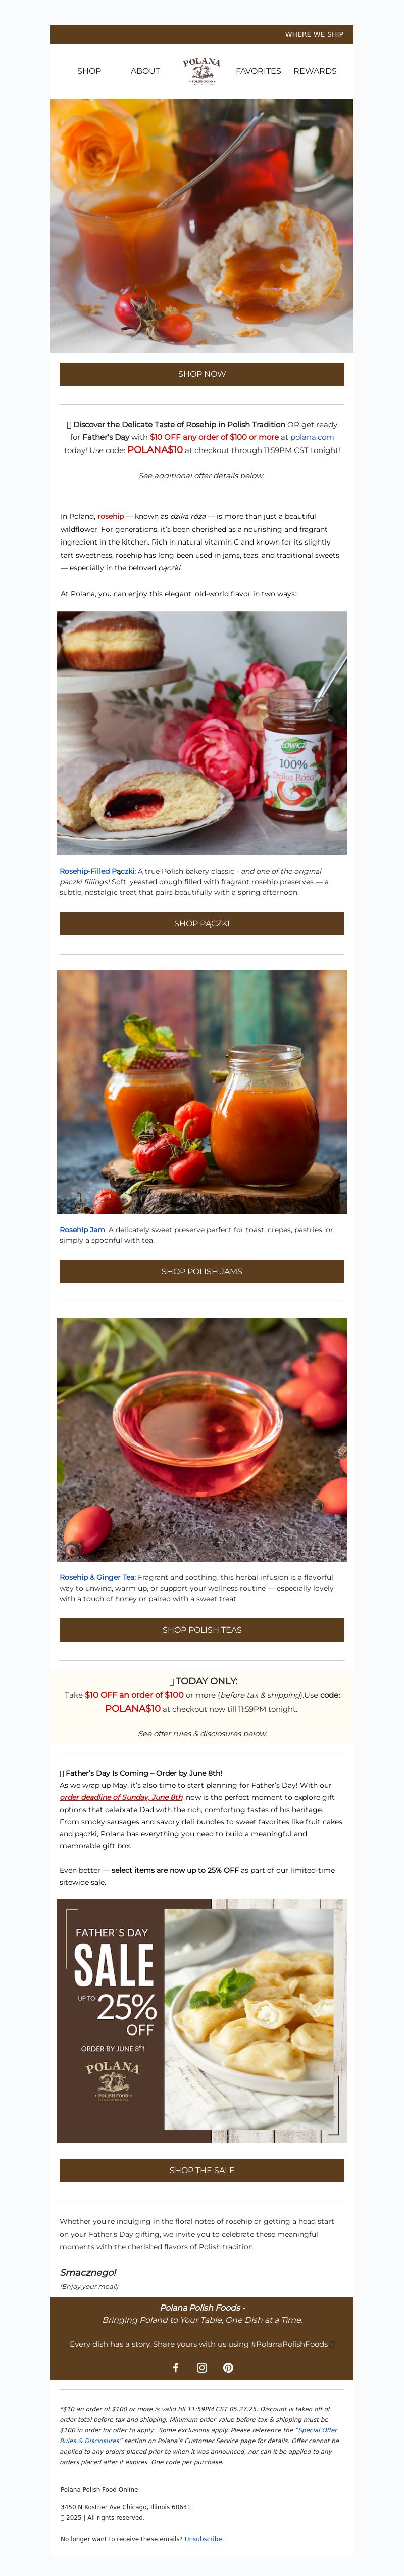Click the SHOP THE SALE button
This screenshot has width=404, height=2576.
point(202,2170)
